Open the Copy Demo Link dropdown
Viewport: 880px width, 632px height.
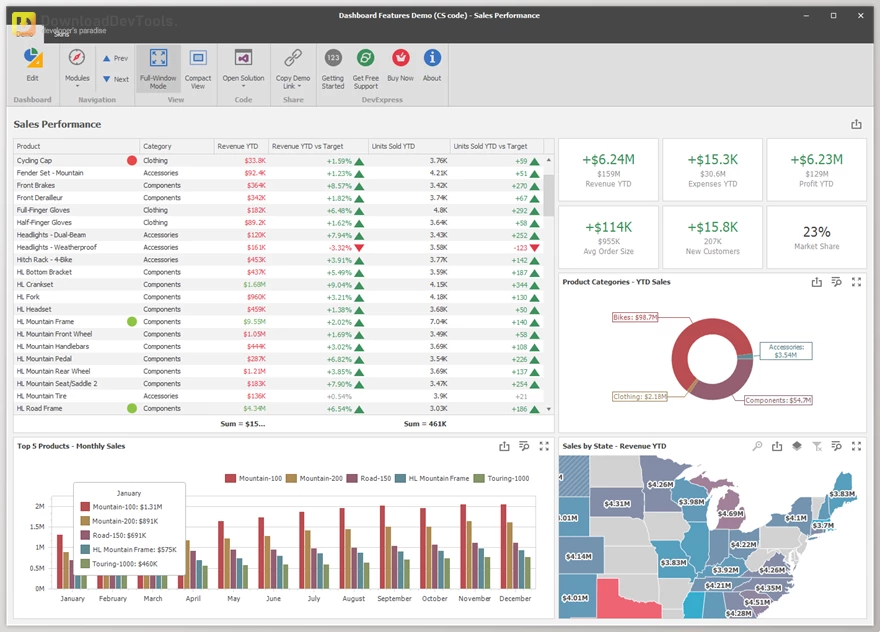click(x=293, y=68)
